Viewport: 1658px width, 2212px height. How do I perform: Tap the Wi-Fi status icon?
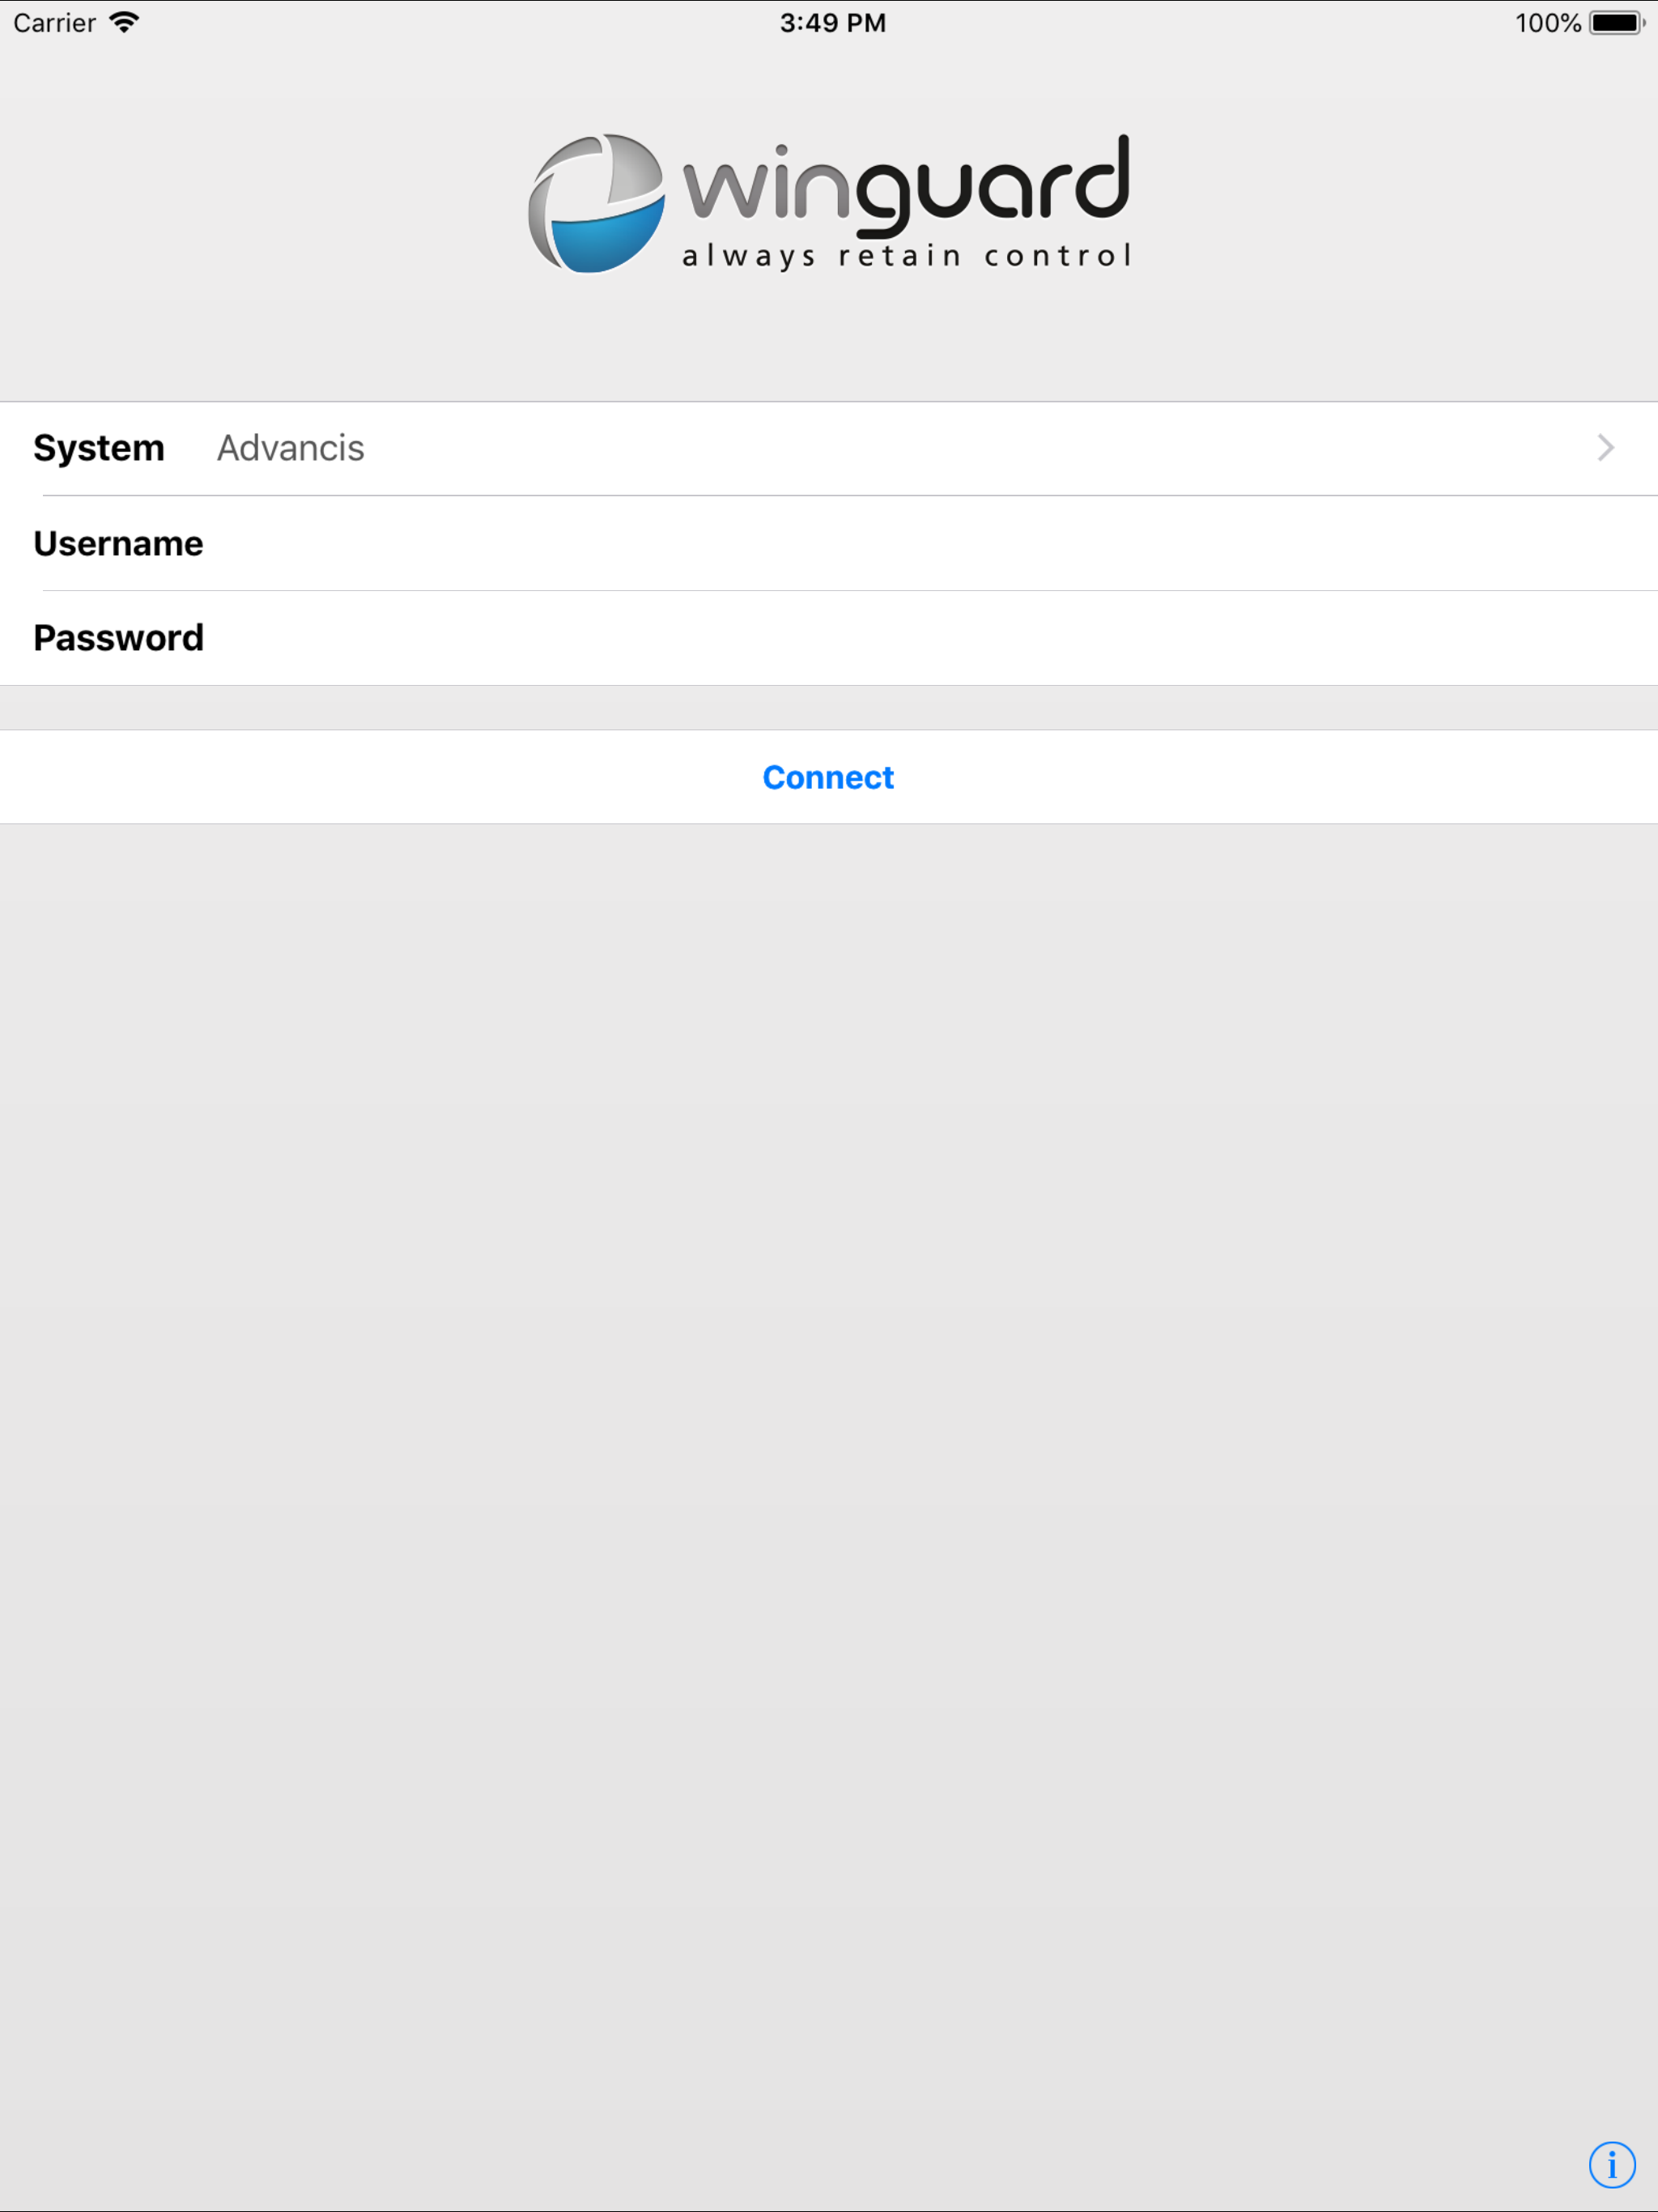click(124, 23)
